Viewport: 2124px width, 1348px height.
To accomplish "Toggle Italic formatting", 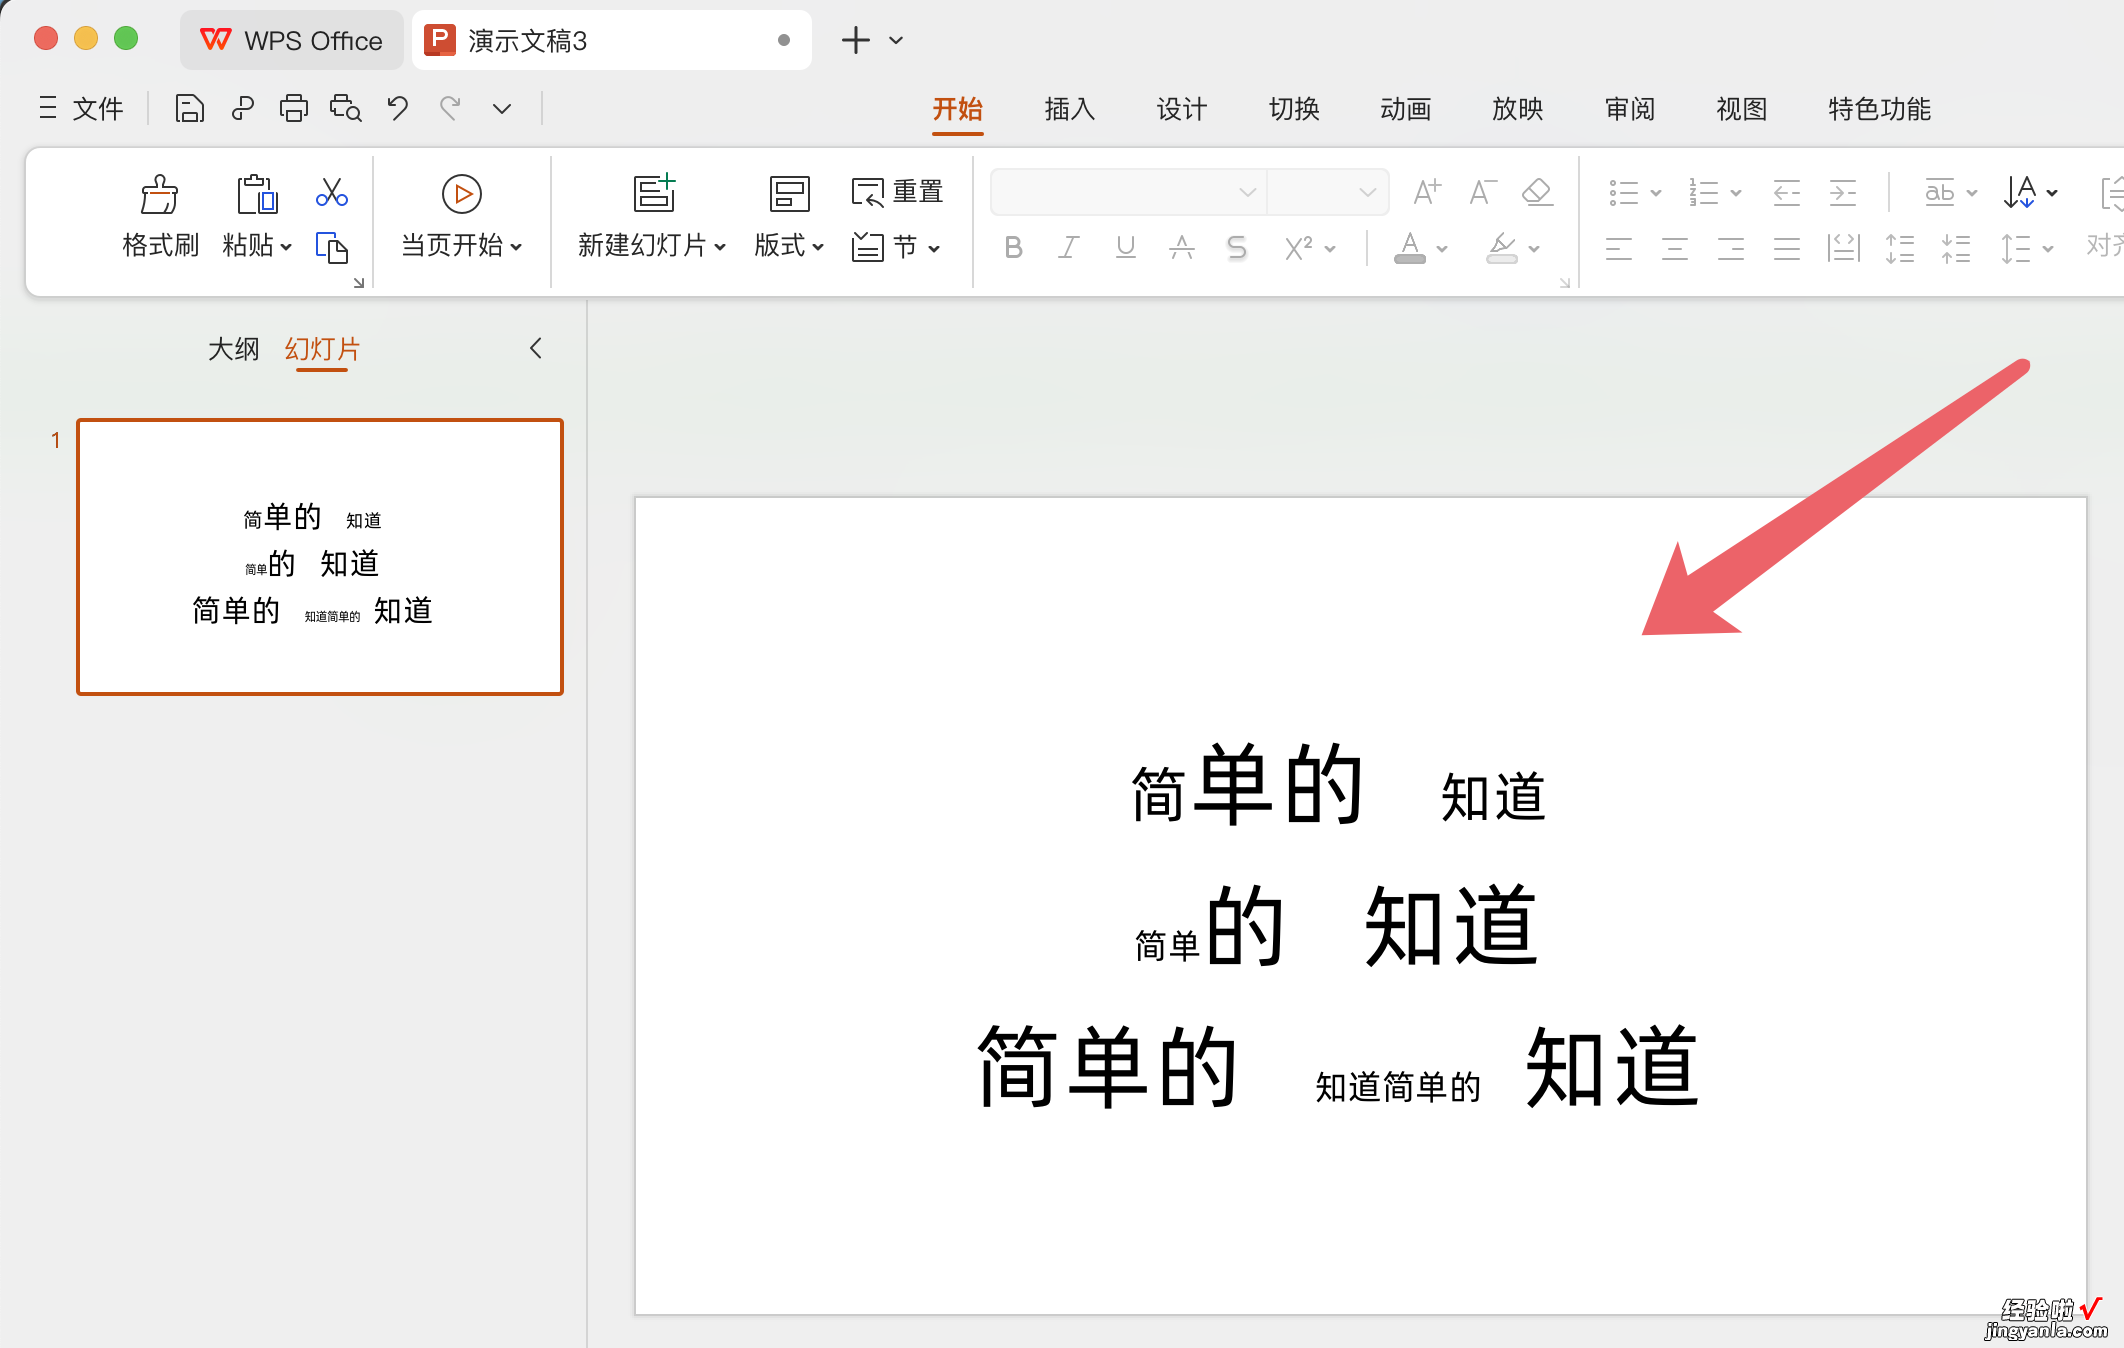I will tap(1069, 248).
